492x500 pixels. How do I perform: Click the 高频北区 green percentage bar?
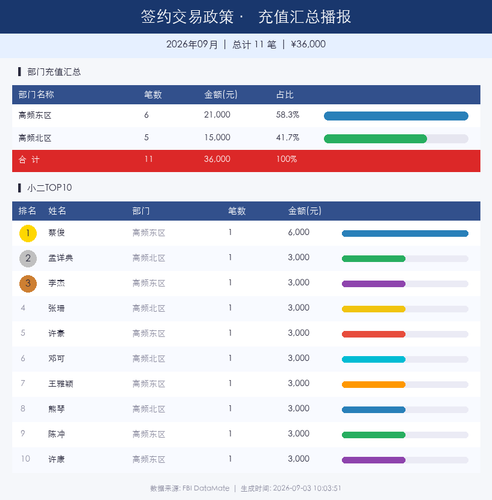pyautogui.click(x=375, y=139)
